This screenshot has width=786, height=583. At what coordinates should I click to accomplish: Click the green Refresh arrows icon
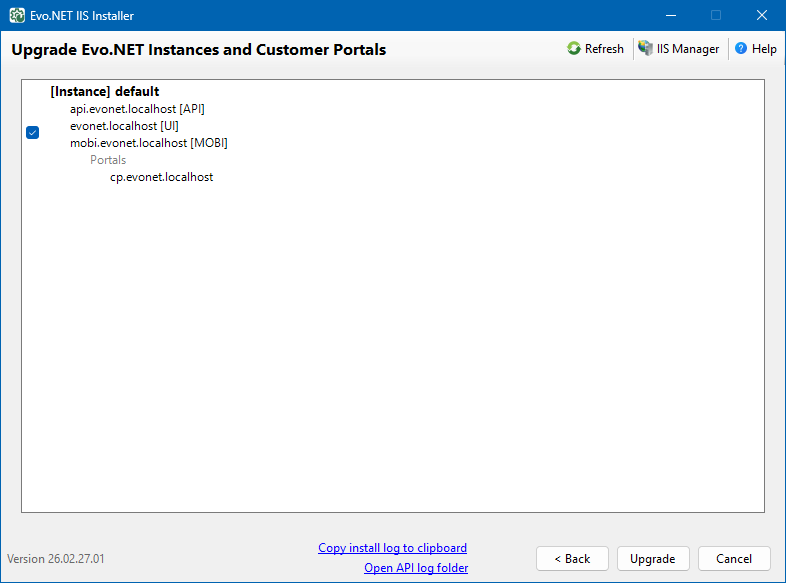click(573, 49)
